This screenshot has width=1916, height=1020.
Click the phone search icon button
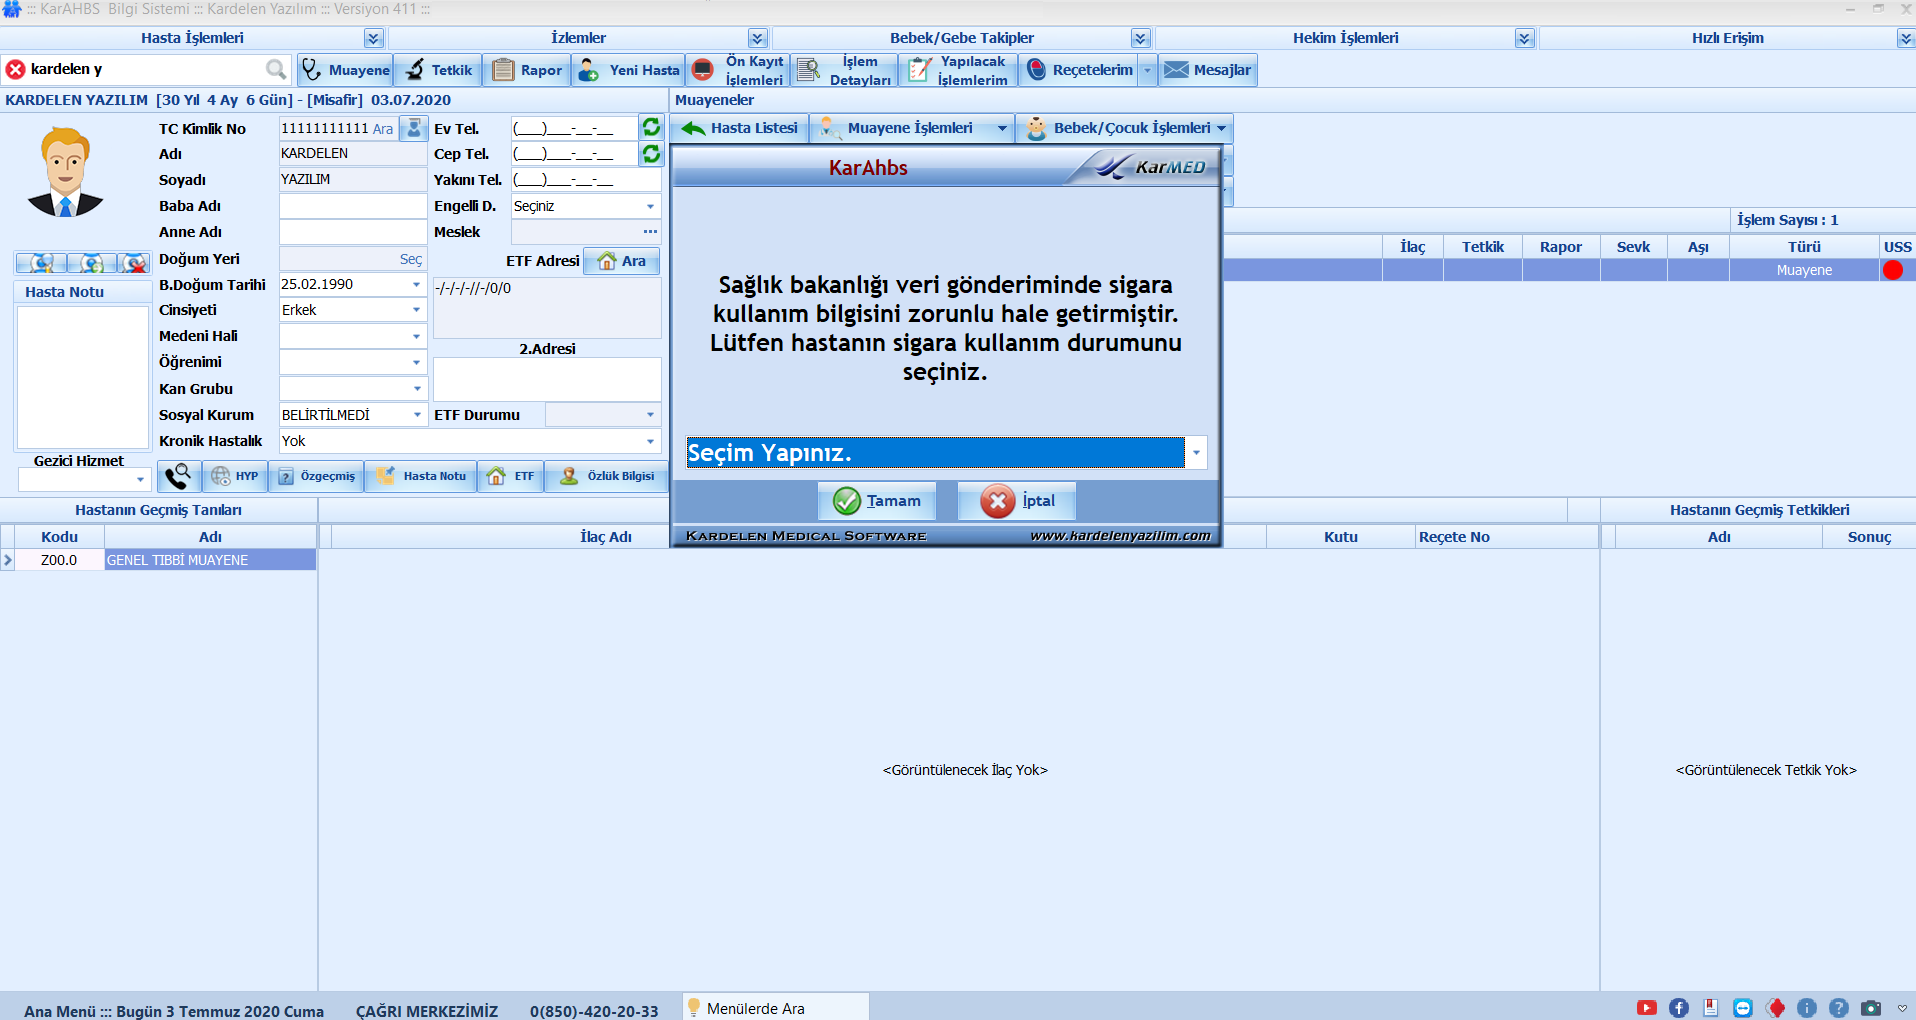(x=178, y=476)
